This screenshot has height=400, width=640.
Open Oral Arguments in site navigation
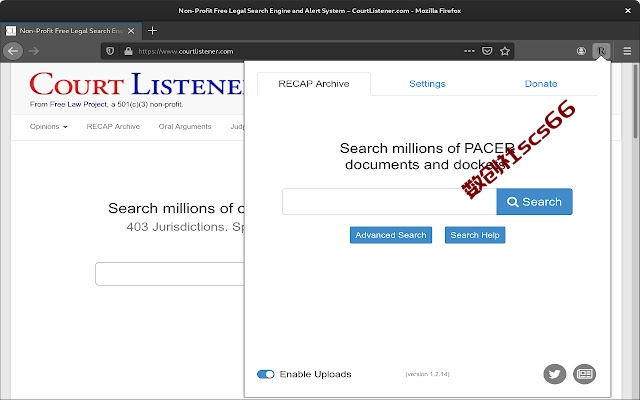click(185, 127)
